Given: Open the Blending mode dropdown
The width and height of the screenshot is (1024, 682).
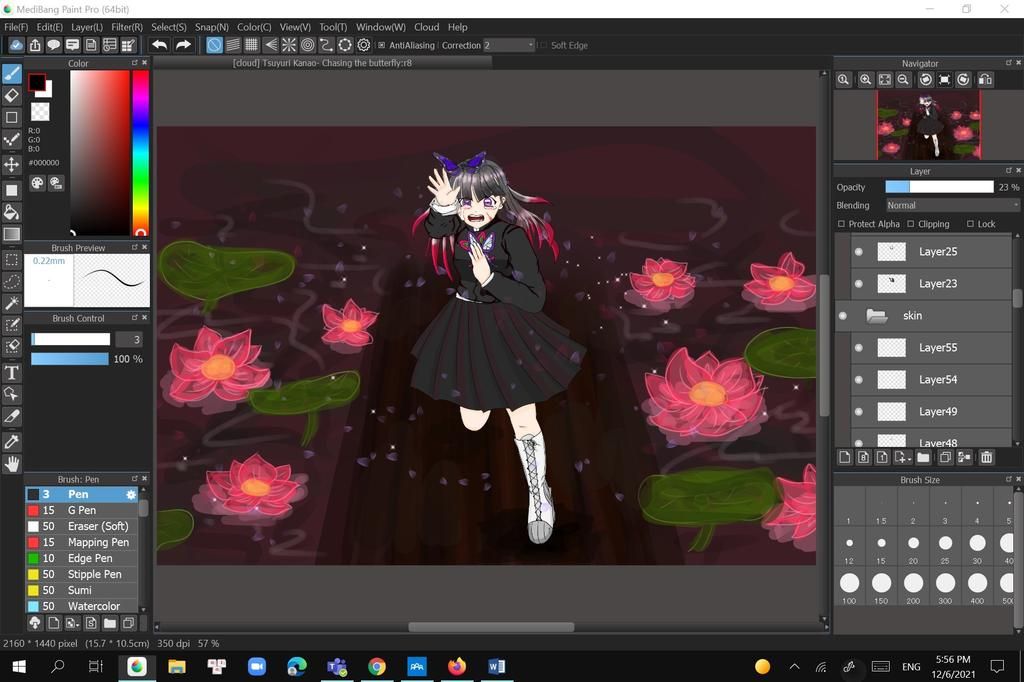Looking at the screenshot, I should pyautogui.click(x=952, y=205).
